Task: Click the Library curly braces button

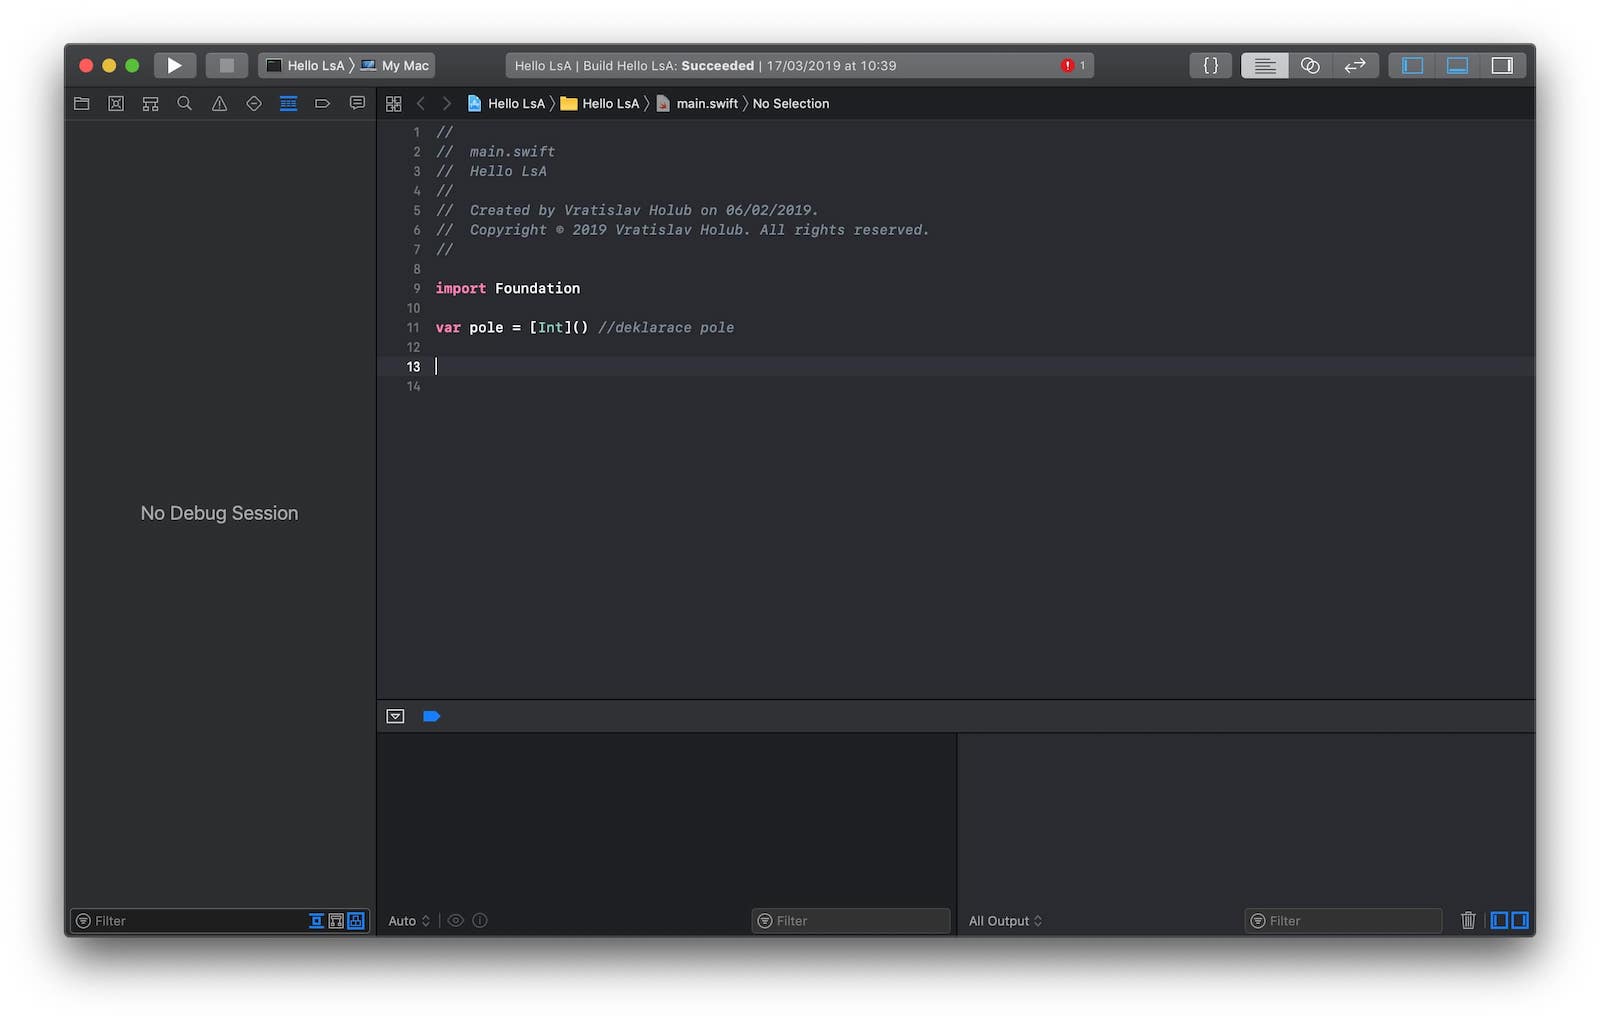Action: pos(1210,65)
